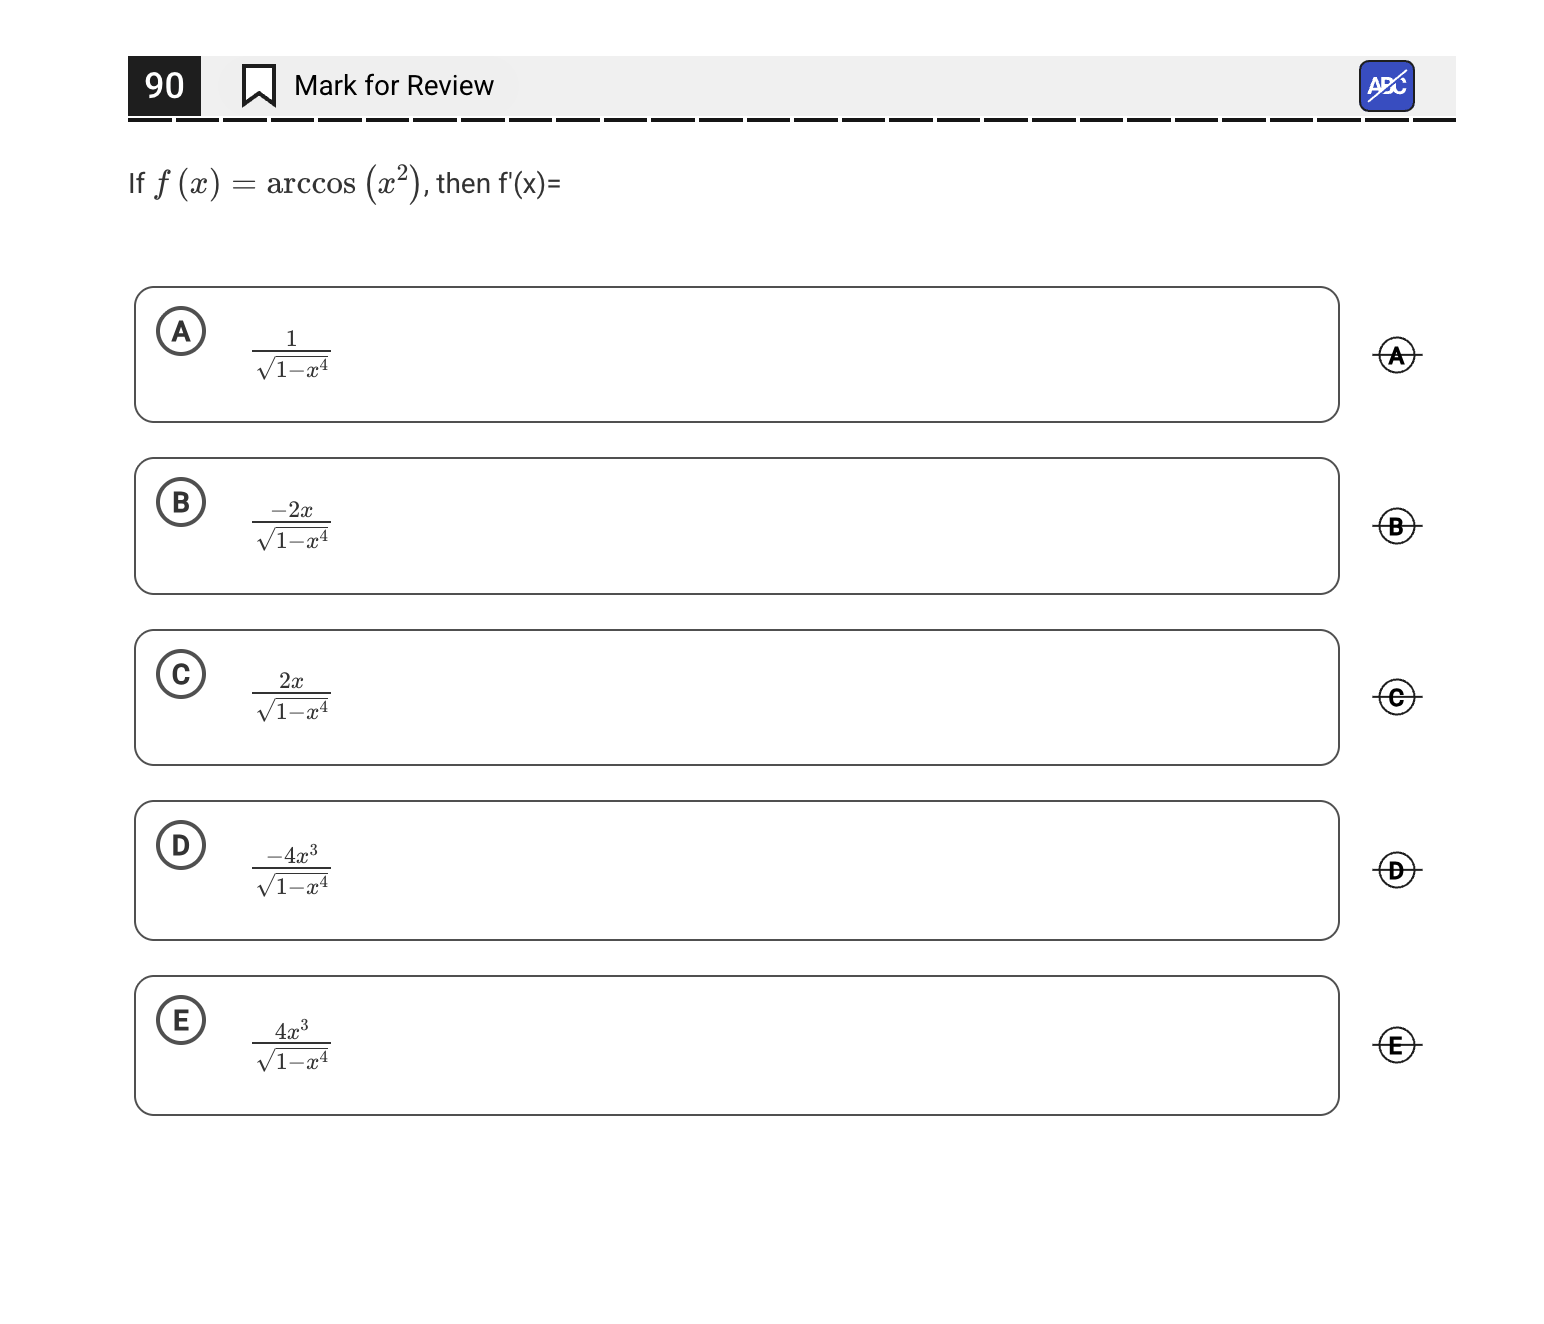Image resolution: width=1544 pixels, height=1324 pixels.
Task: Strike through option B on the right
Action: 1396,526
